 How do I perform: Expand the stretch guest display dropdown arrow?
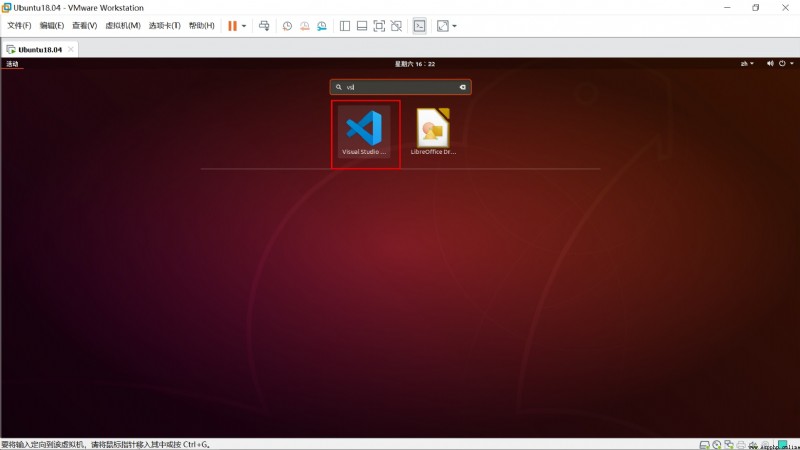tap(455, 26)
